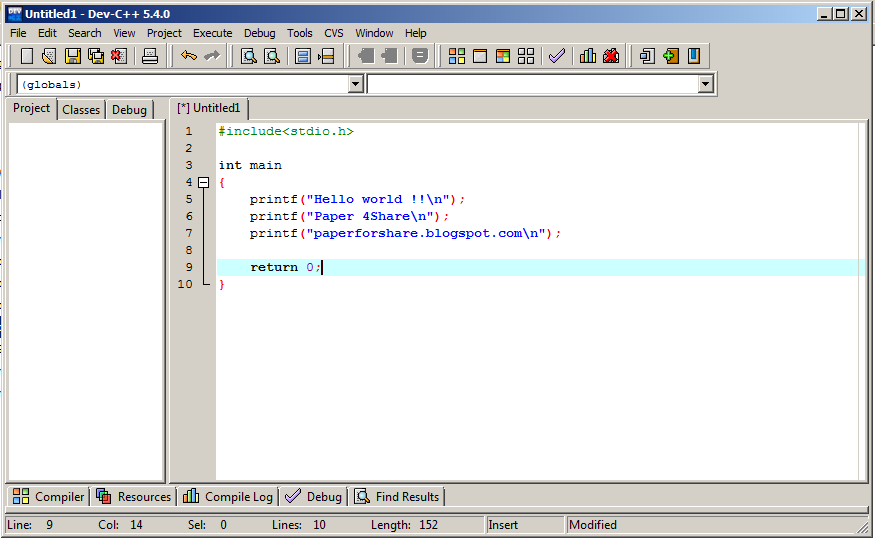Click the Close file icon with red X
This screenshot has width=875, height=538.
tap(119, 56)
